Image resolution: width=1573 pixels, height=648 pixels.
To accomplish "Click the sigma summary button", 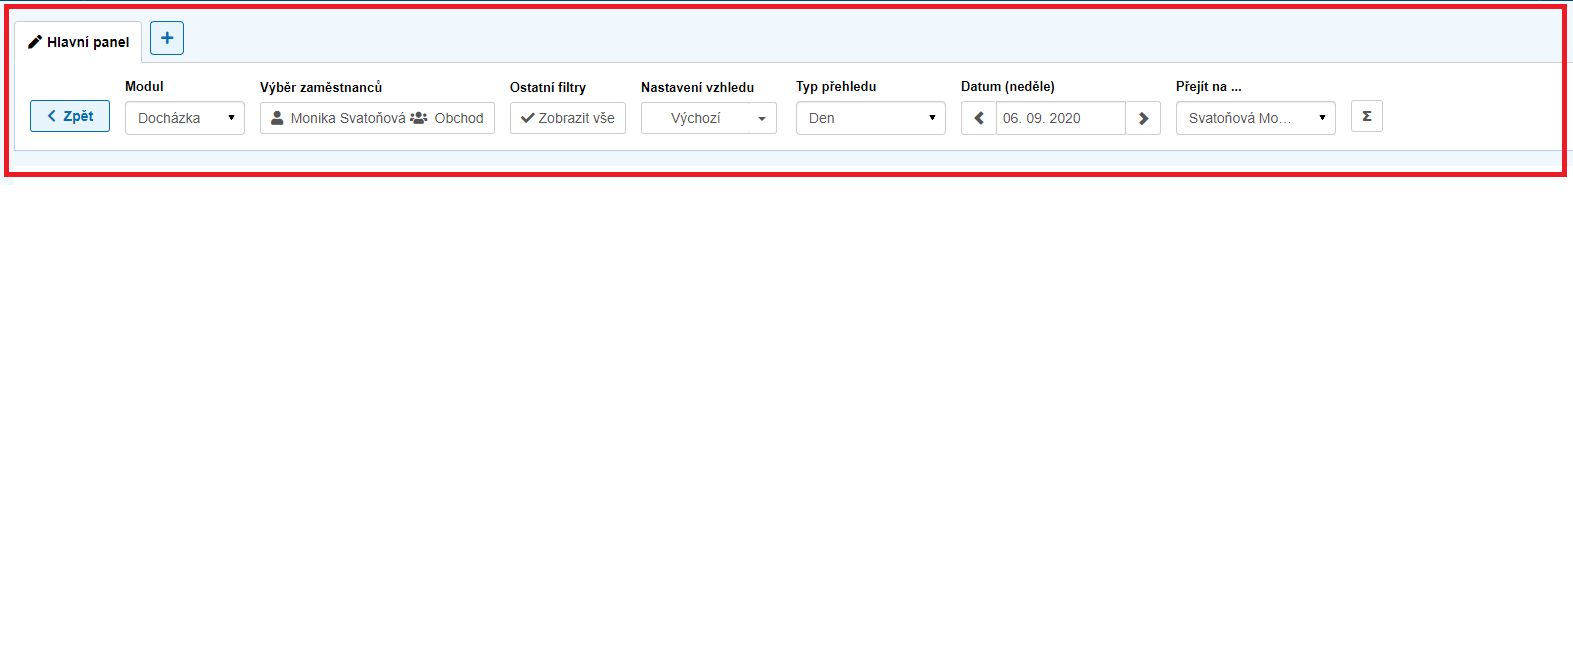I will pyautogui.click(x=1366, y=116).
